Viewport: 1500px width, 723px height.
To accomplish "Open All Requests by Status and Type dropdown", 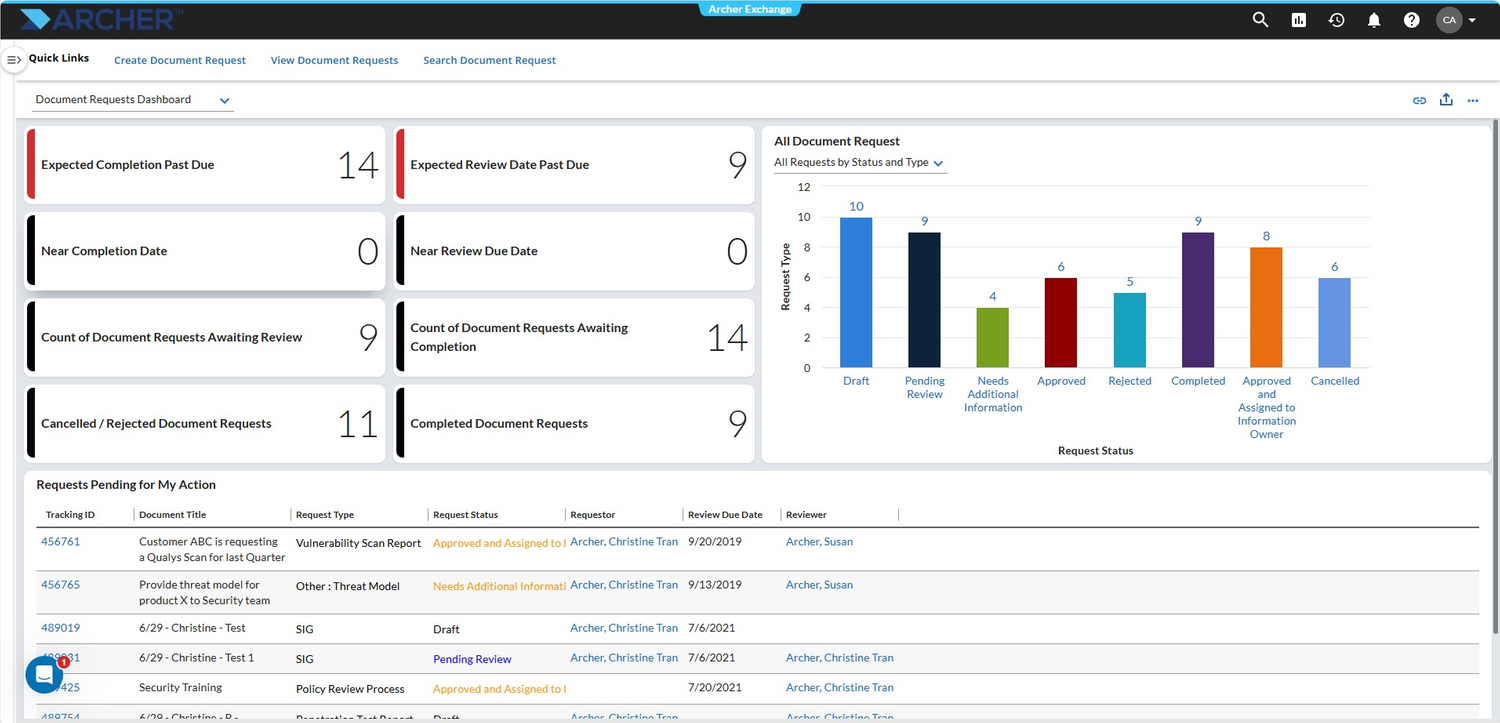I will pos(860,162).
